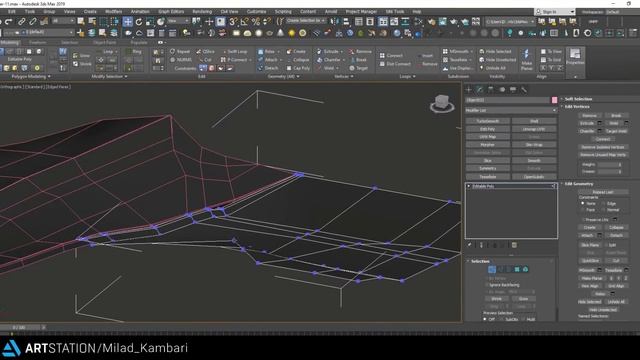640x360 pixels.
Task: Click the Repeat Last button
Action: [x=603, y=192]
